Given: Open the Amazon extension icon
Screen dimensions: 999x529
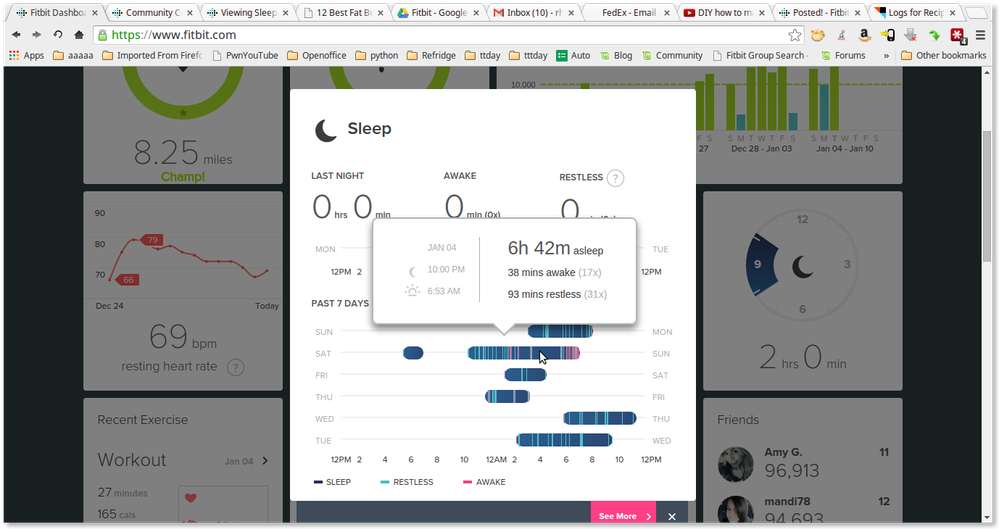Looking at the screenshot, I should (864, 35).
